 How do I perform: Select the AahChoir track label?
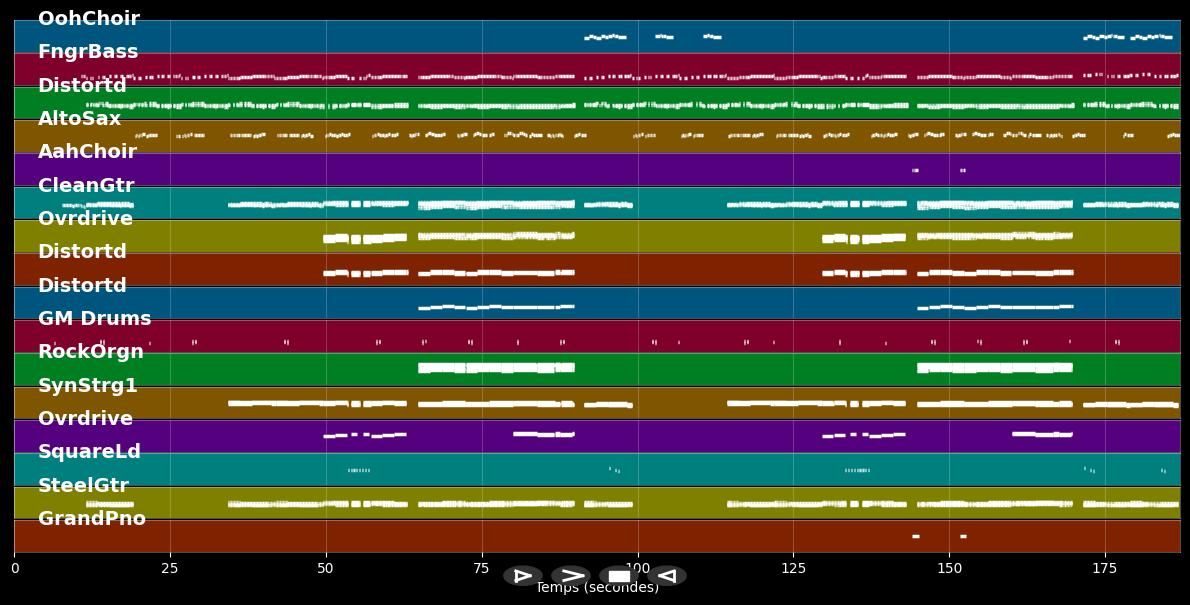tap(87, 152)
